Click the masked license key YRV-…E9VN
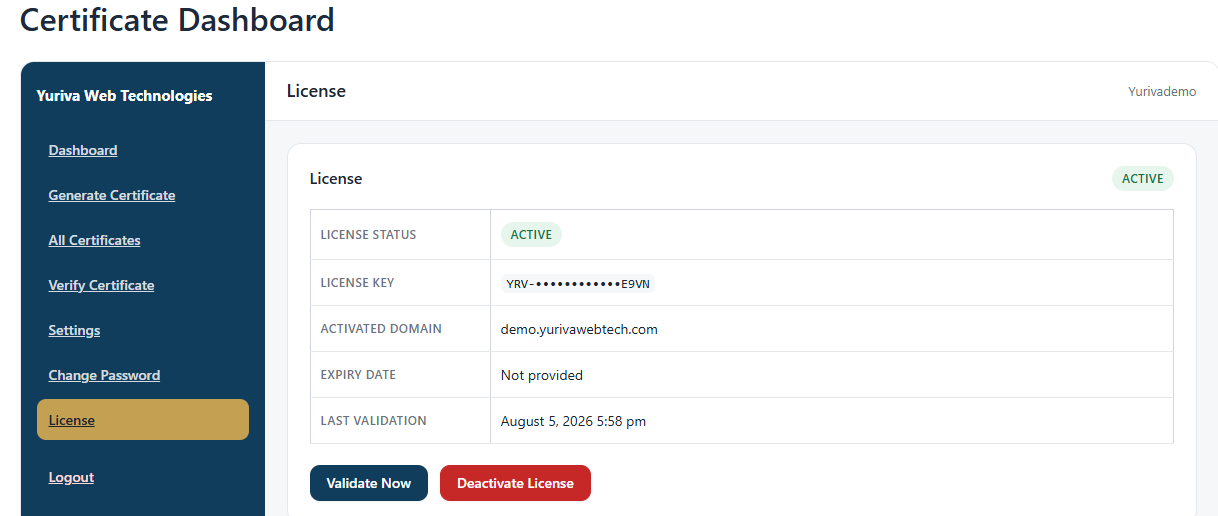The width and height of the screenshot is (1218, 516). tap(578, 283)
